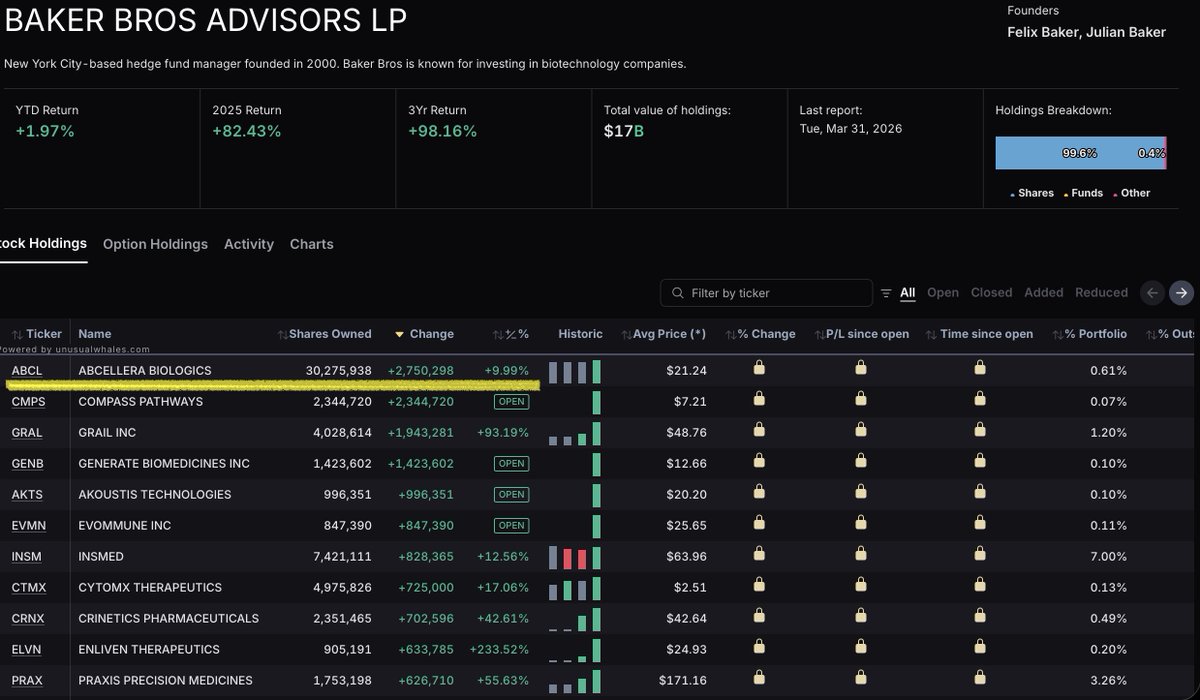This screenshot has height=700, width=1200.
Task: Open the INSM ticker link
Action: point(27,556)
